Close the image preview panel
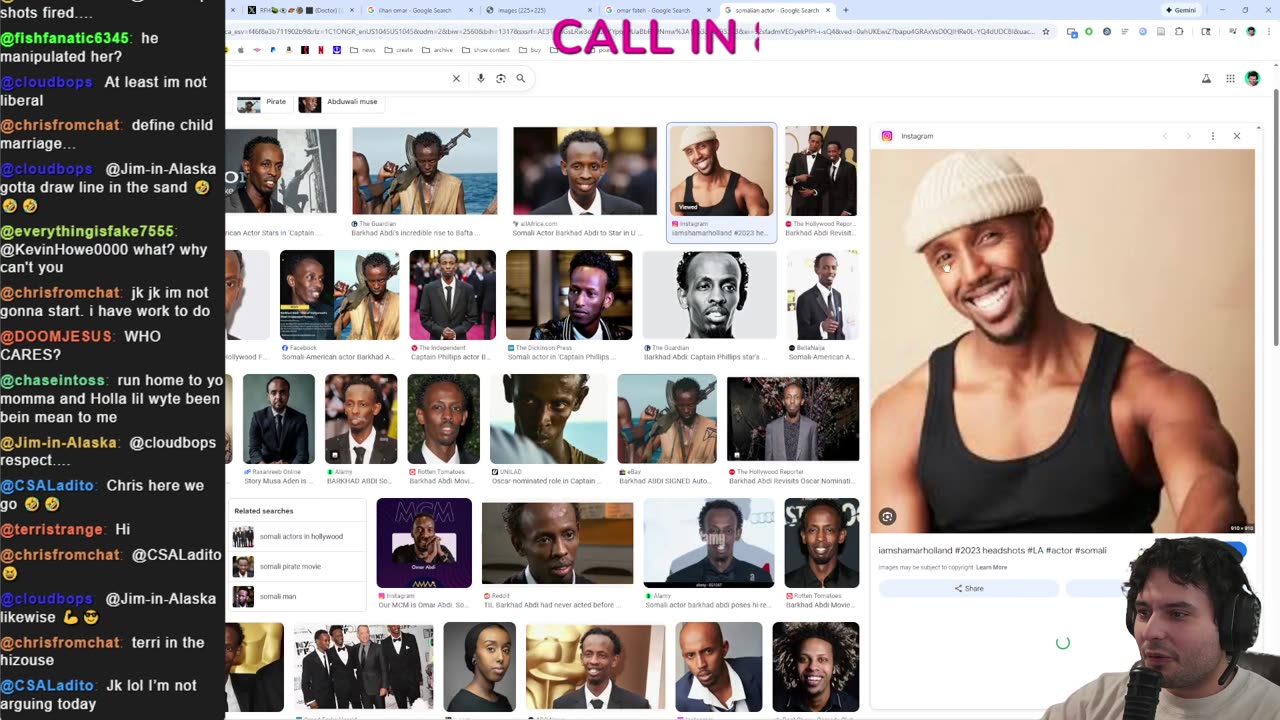 (x=1236, y=136)
